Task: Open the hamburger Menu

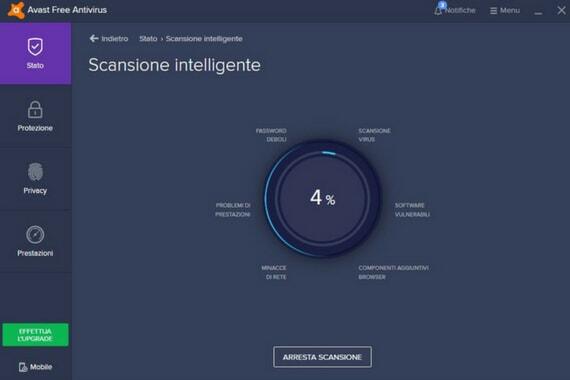Action: 505,11
